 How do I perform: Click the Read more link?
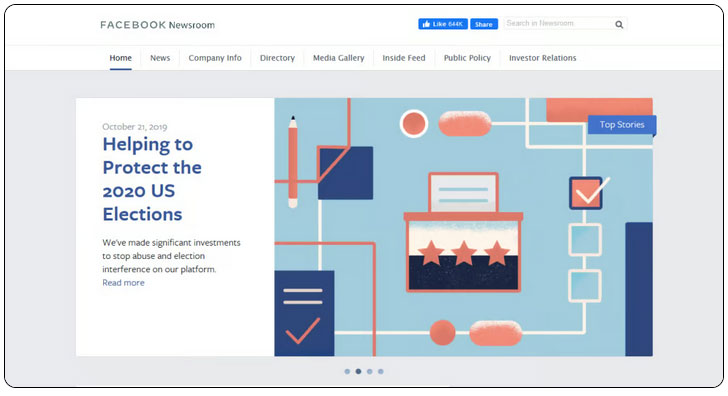click(x=124, y=283)
